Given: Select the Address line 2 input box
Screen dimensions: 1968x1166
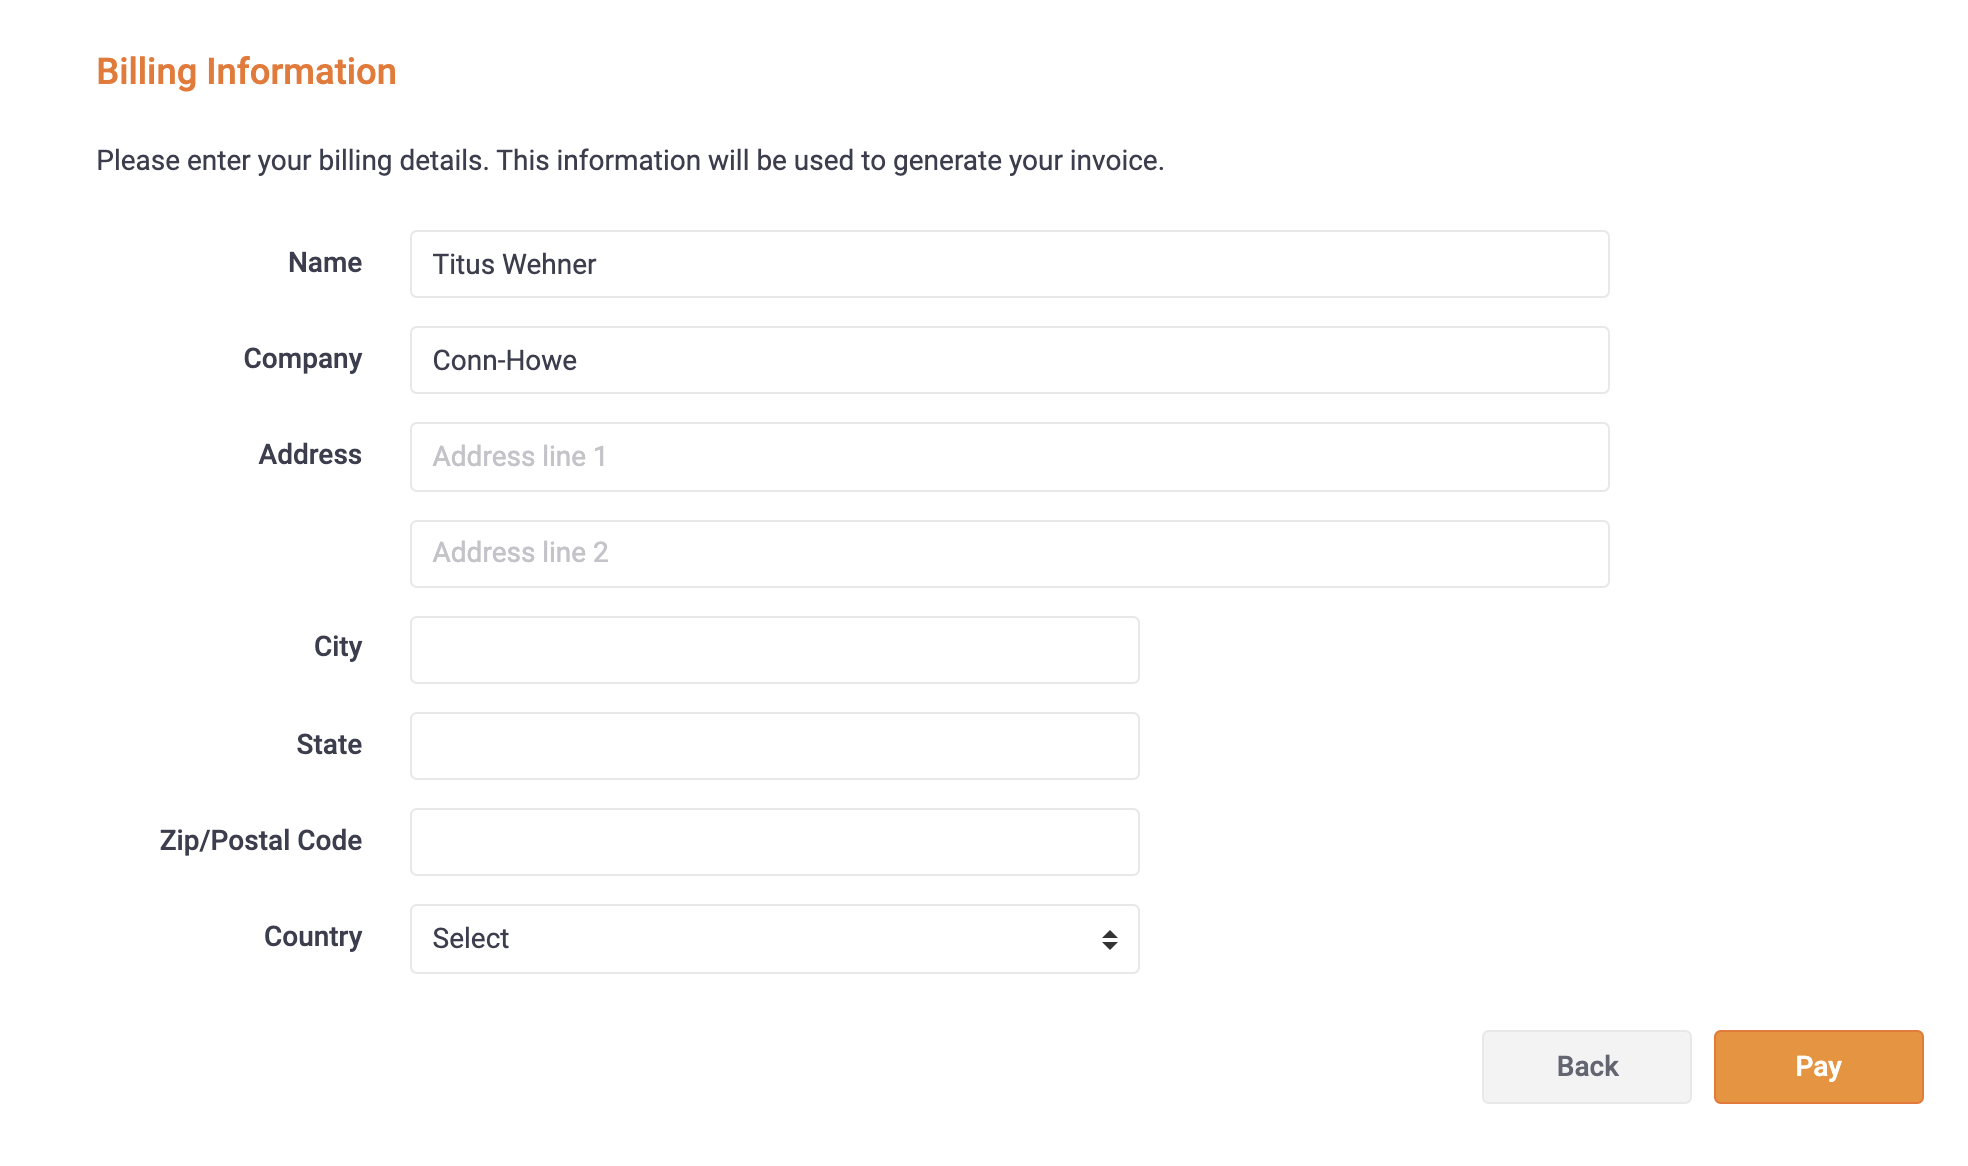Looking at the screenshot, I should click(x=1009, y=553).
